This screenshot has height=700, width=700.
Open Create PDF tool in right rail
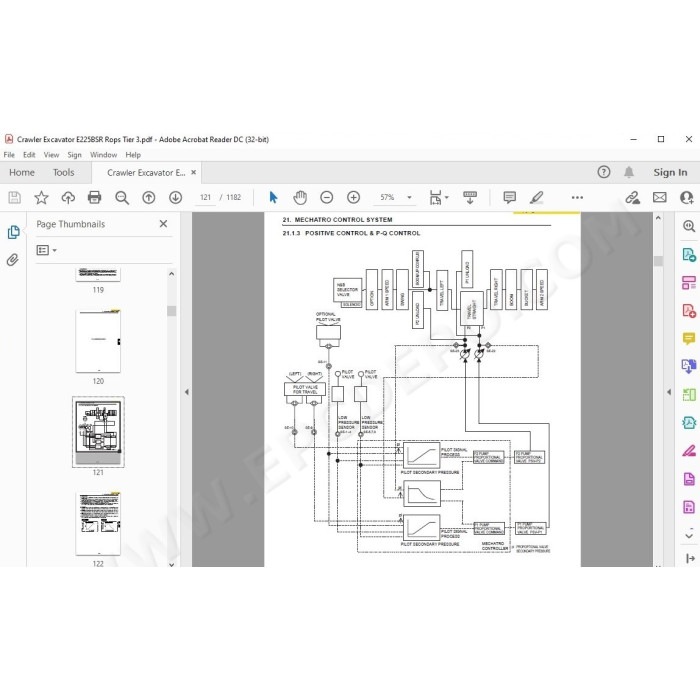click(x=689, y=310)
